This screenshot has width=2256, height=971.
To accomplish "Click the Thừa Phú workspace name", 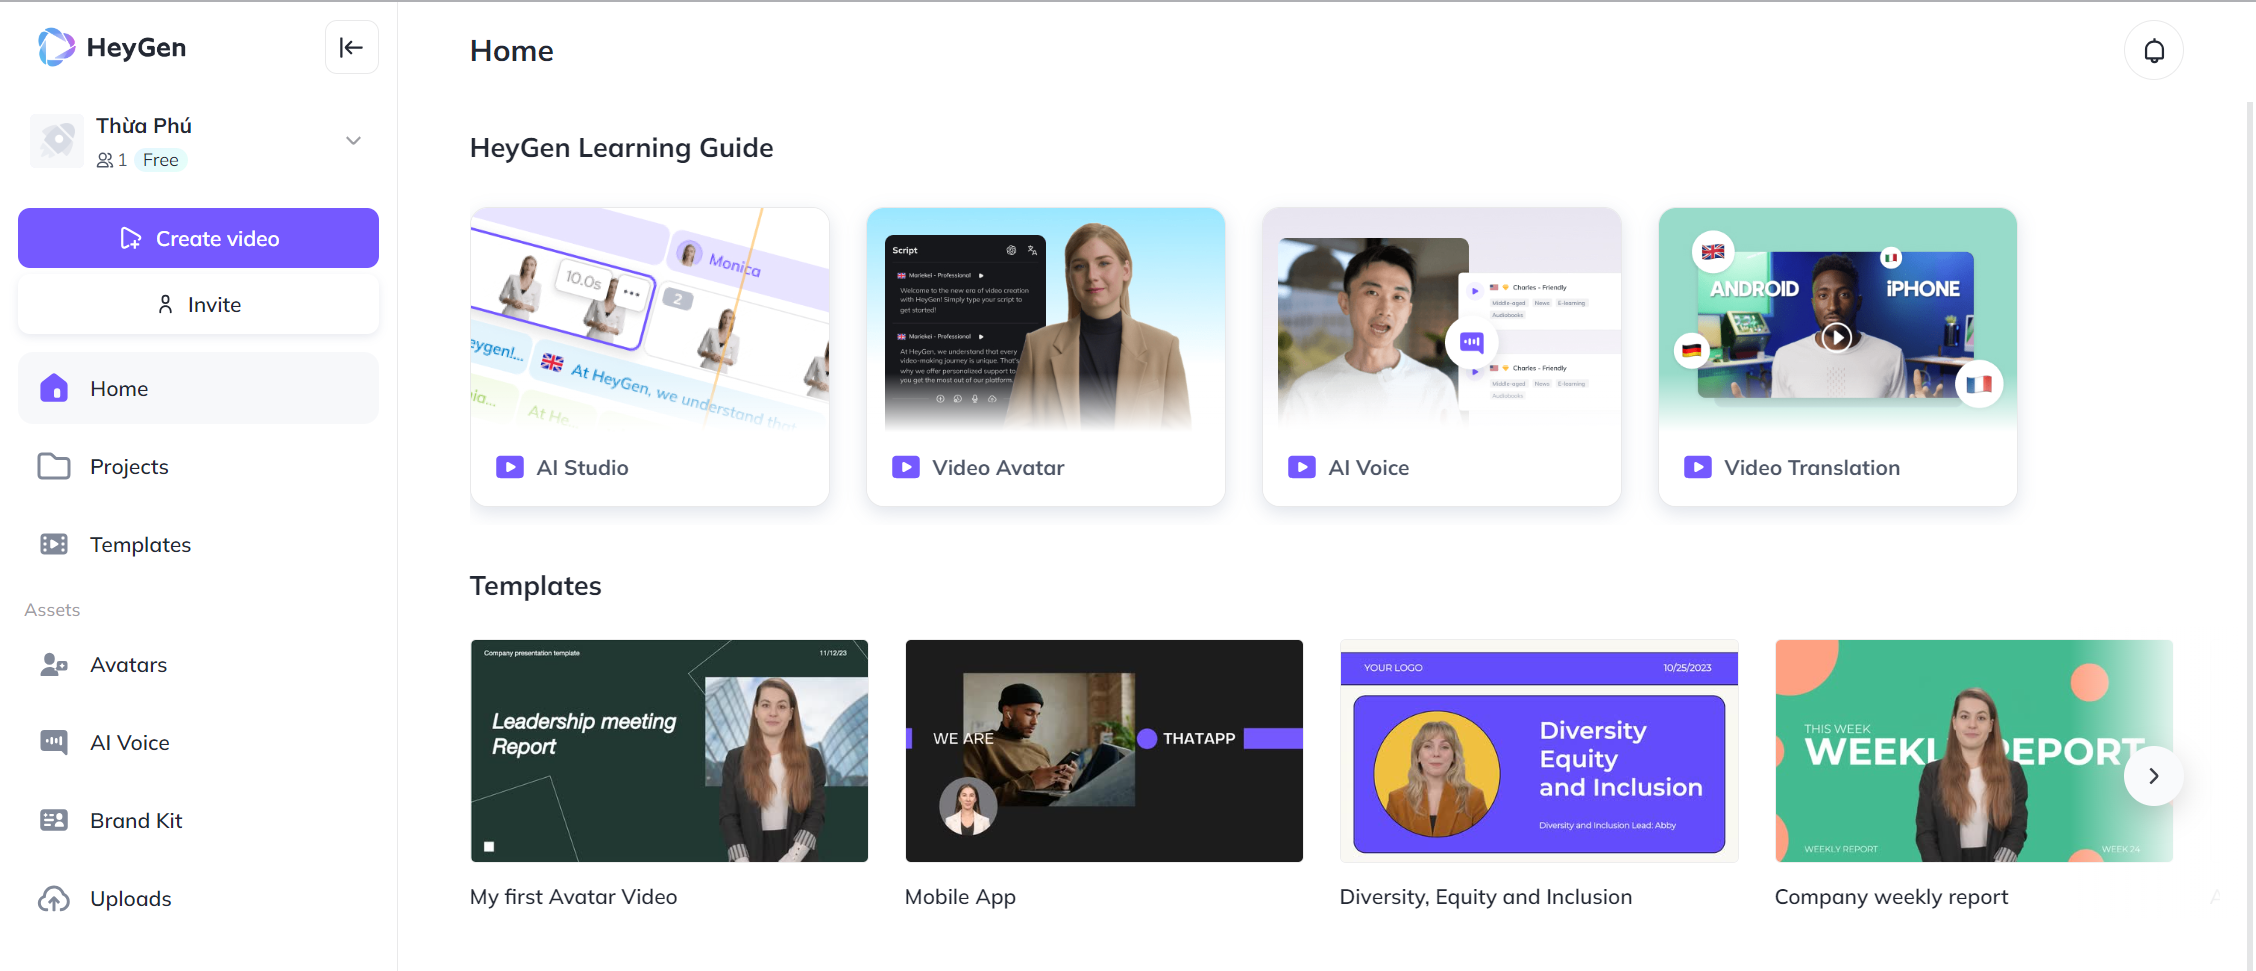I will [144, 126].
